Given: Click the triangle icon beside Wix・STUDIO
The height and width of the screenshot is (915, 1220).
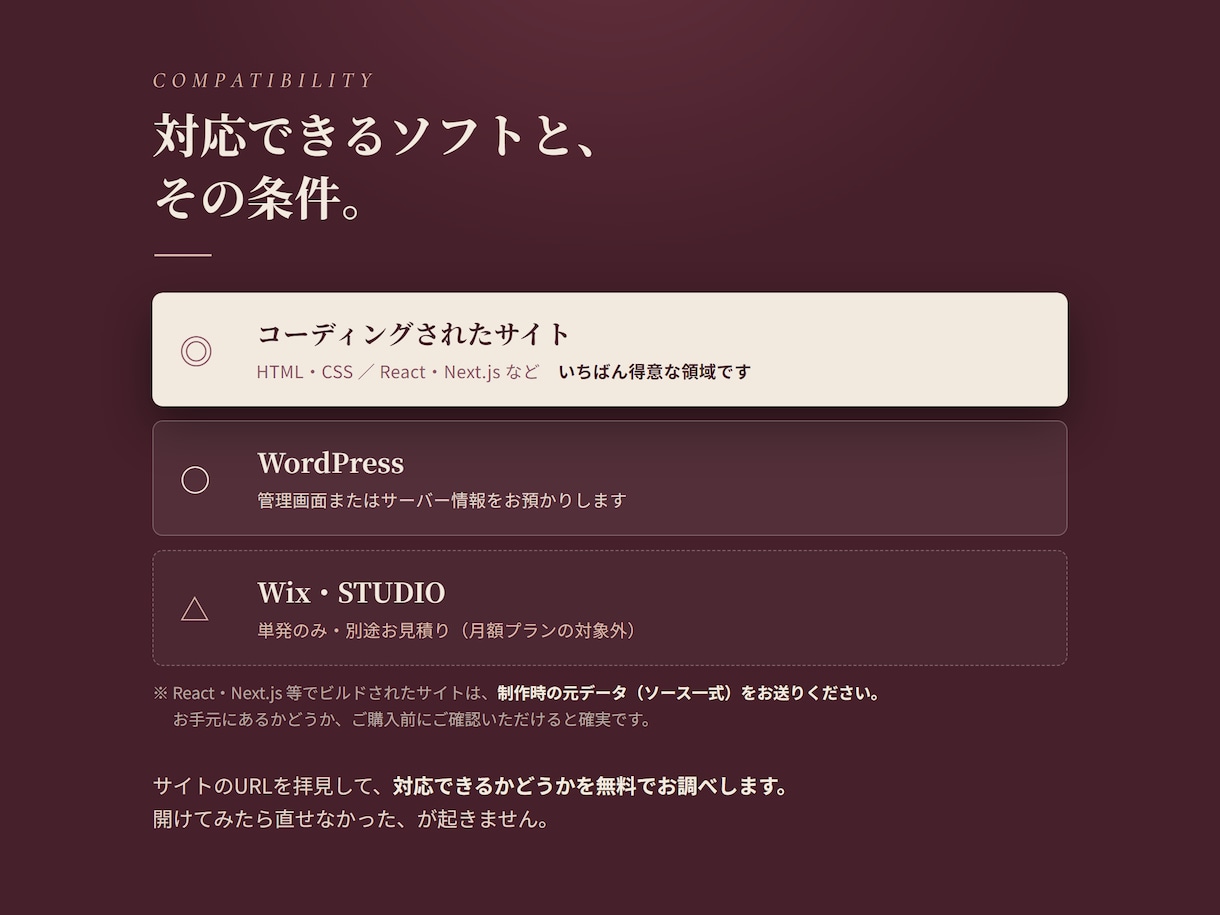Looking at the screenshot, I should [x=195, y=608].
